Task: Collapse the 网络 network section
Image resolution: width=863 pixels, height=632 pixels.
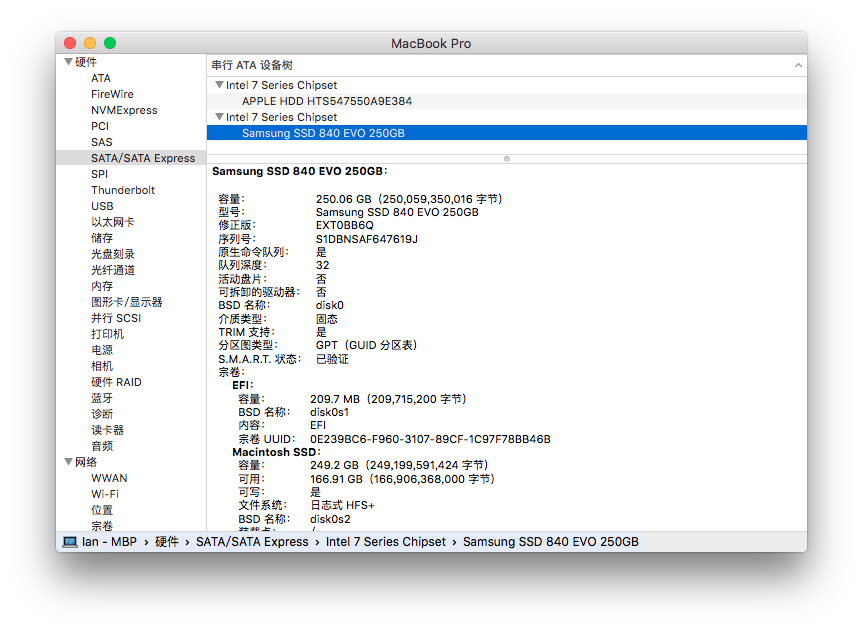Action: [x=69, y=462]
